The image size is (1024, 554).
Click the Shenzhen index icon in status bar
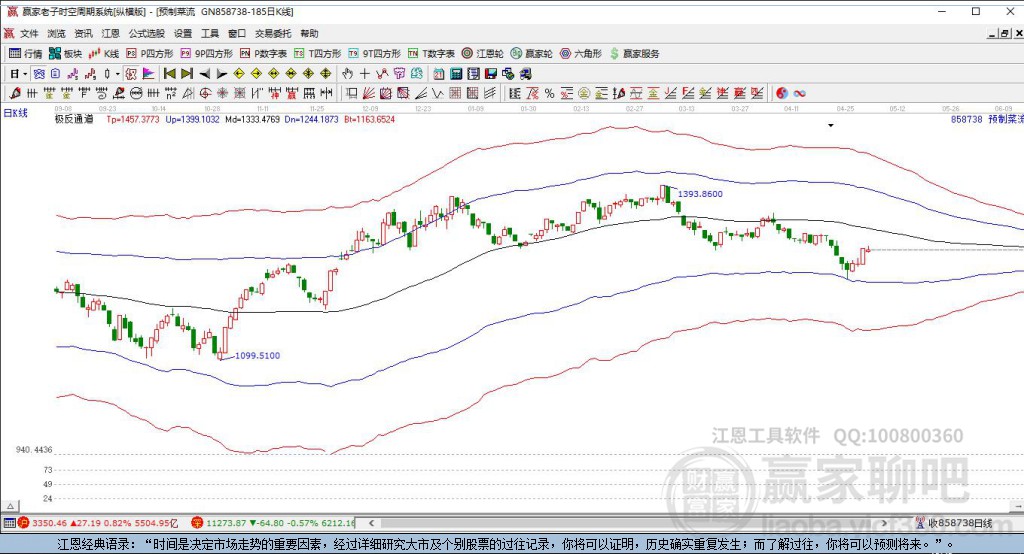click(x=197, y=523)
